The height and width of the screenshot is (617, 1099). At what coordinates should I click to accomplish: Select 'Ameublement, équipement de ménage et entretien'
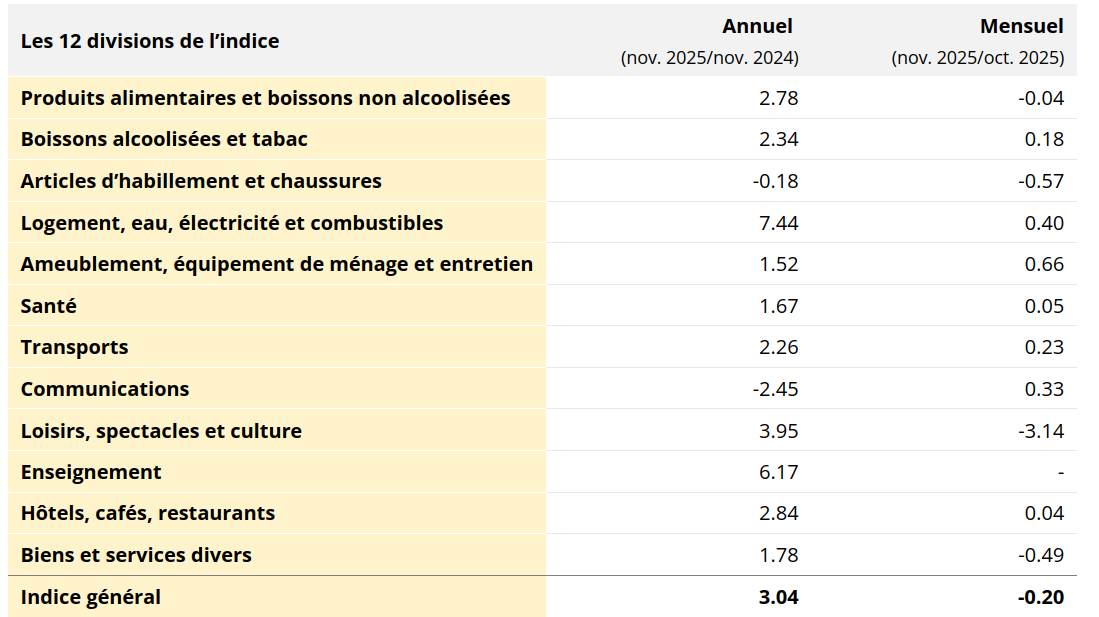pyautogui.click(x=277, y=264)
